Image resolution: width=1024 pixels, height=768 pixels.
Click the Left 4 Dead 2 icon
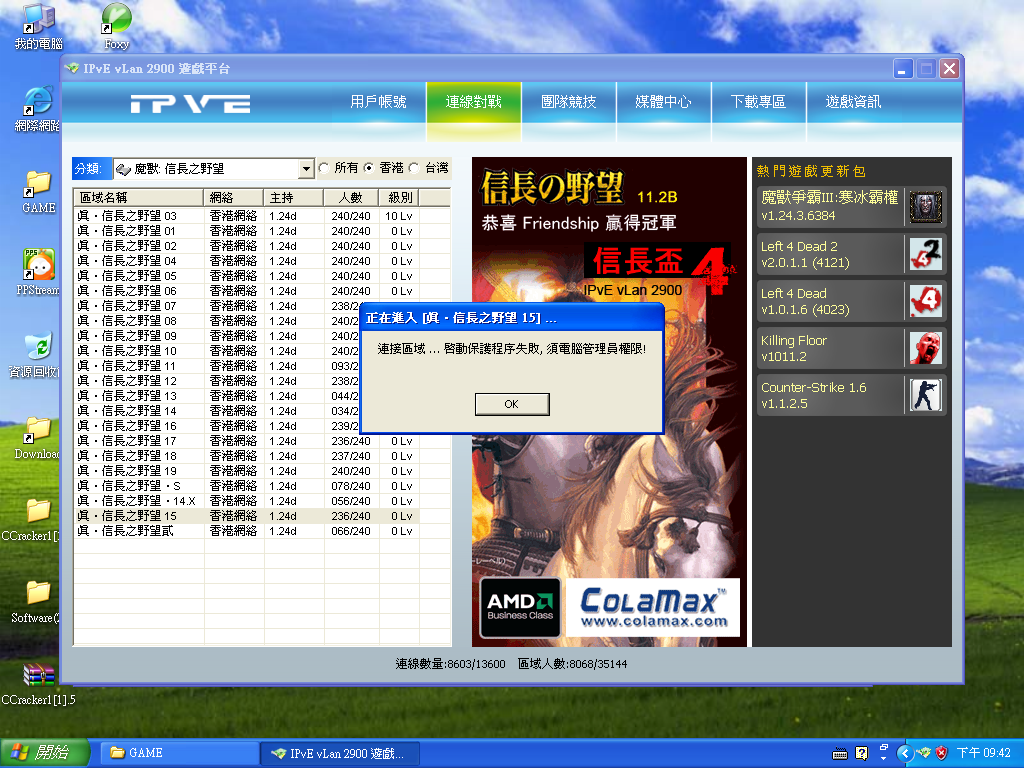[x=926, y=254]
